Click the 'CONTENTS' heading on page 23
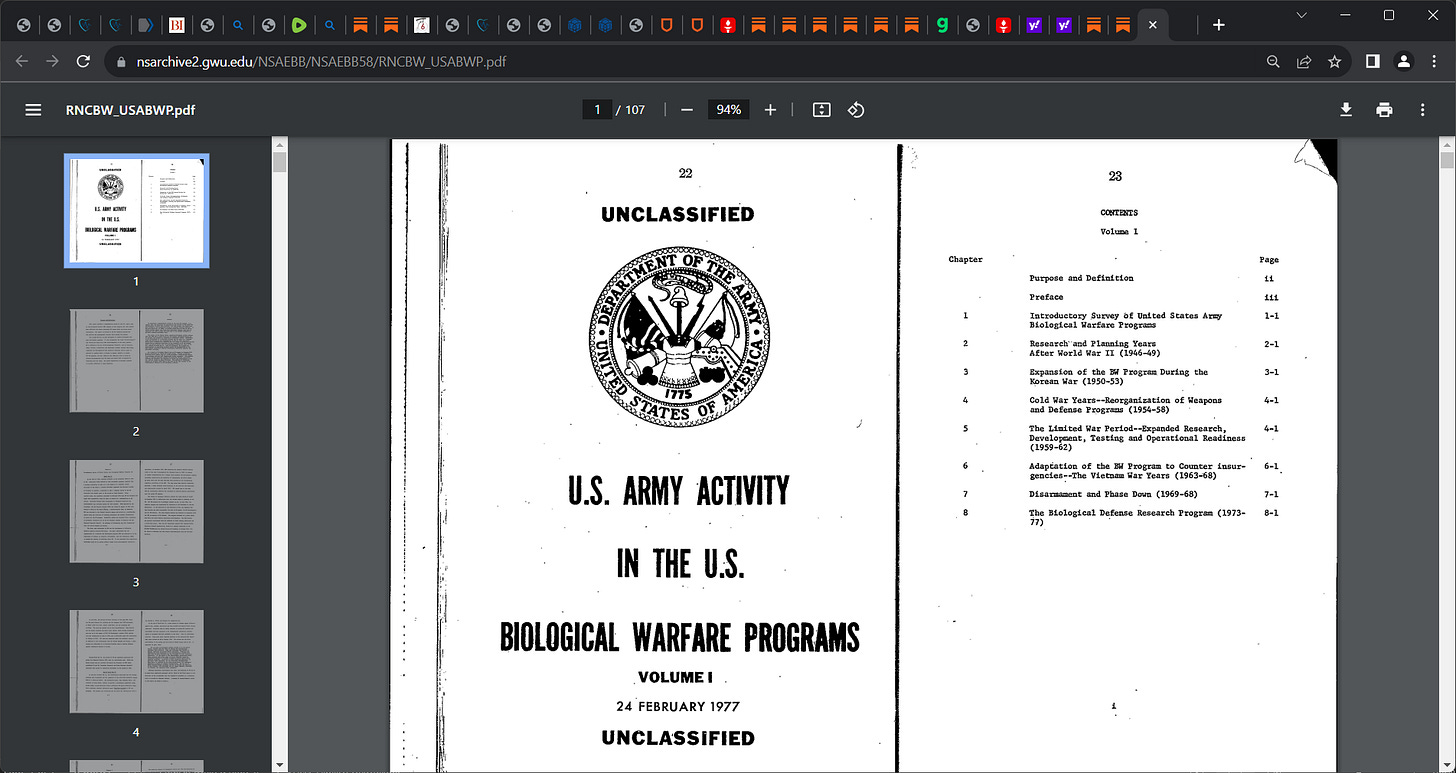Image resolution: width=1456 pixels, height=773 pixels. [1119, 212]
